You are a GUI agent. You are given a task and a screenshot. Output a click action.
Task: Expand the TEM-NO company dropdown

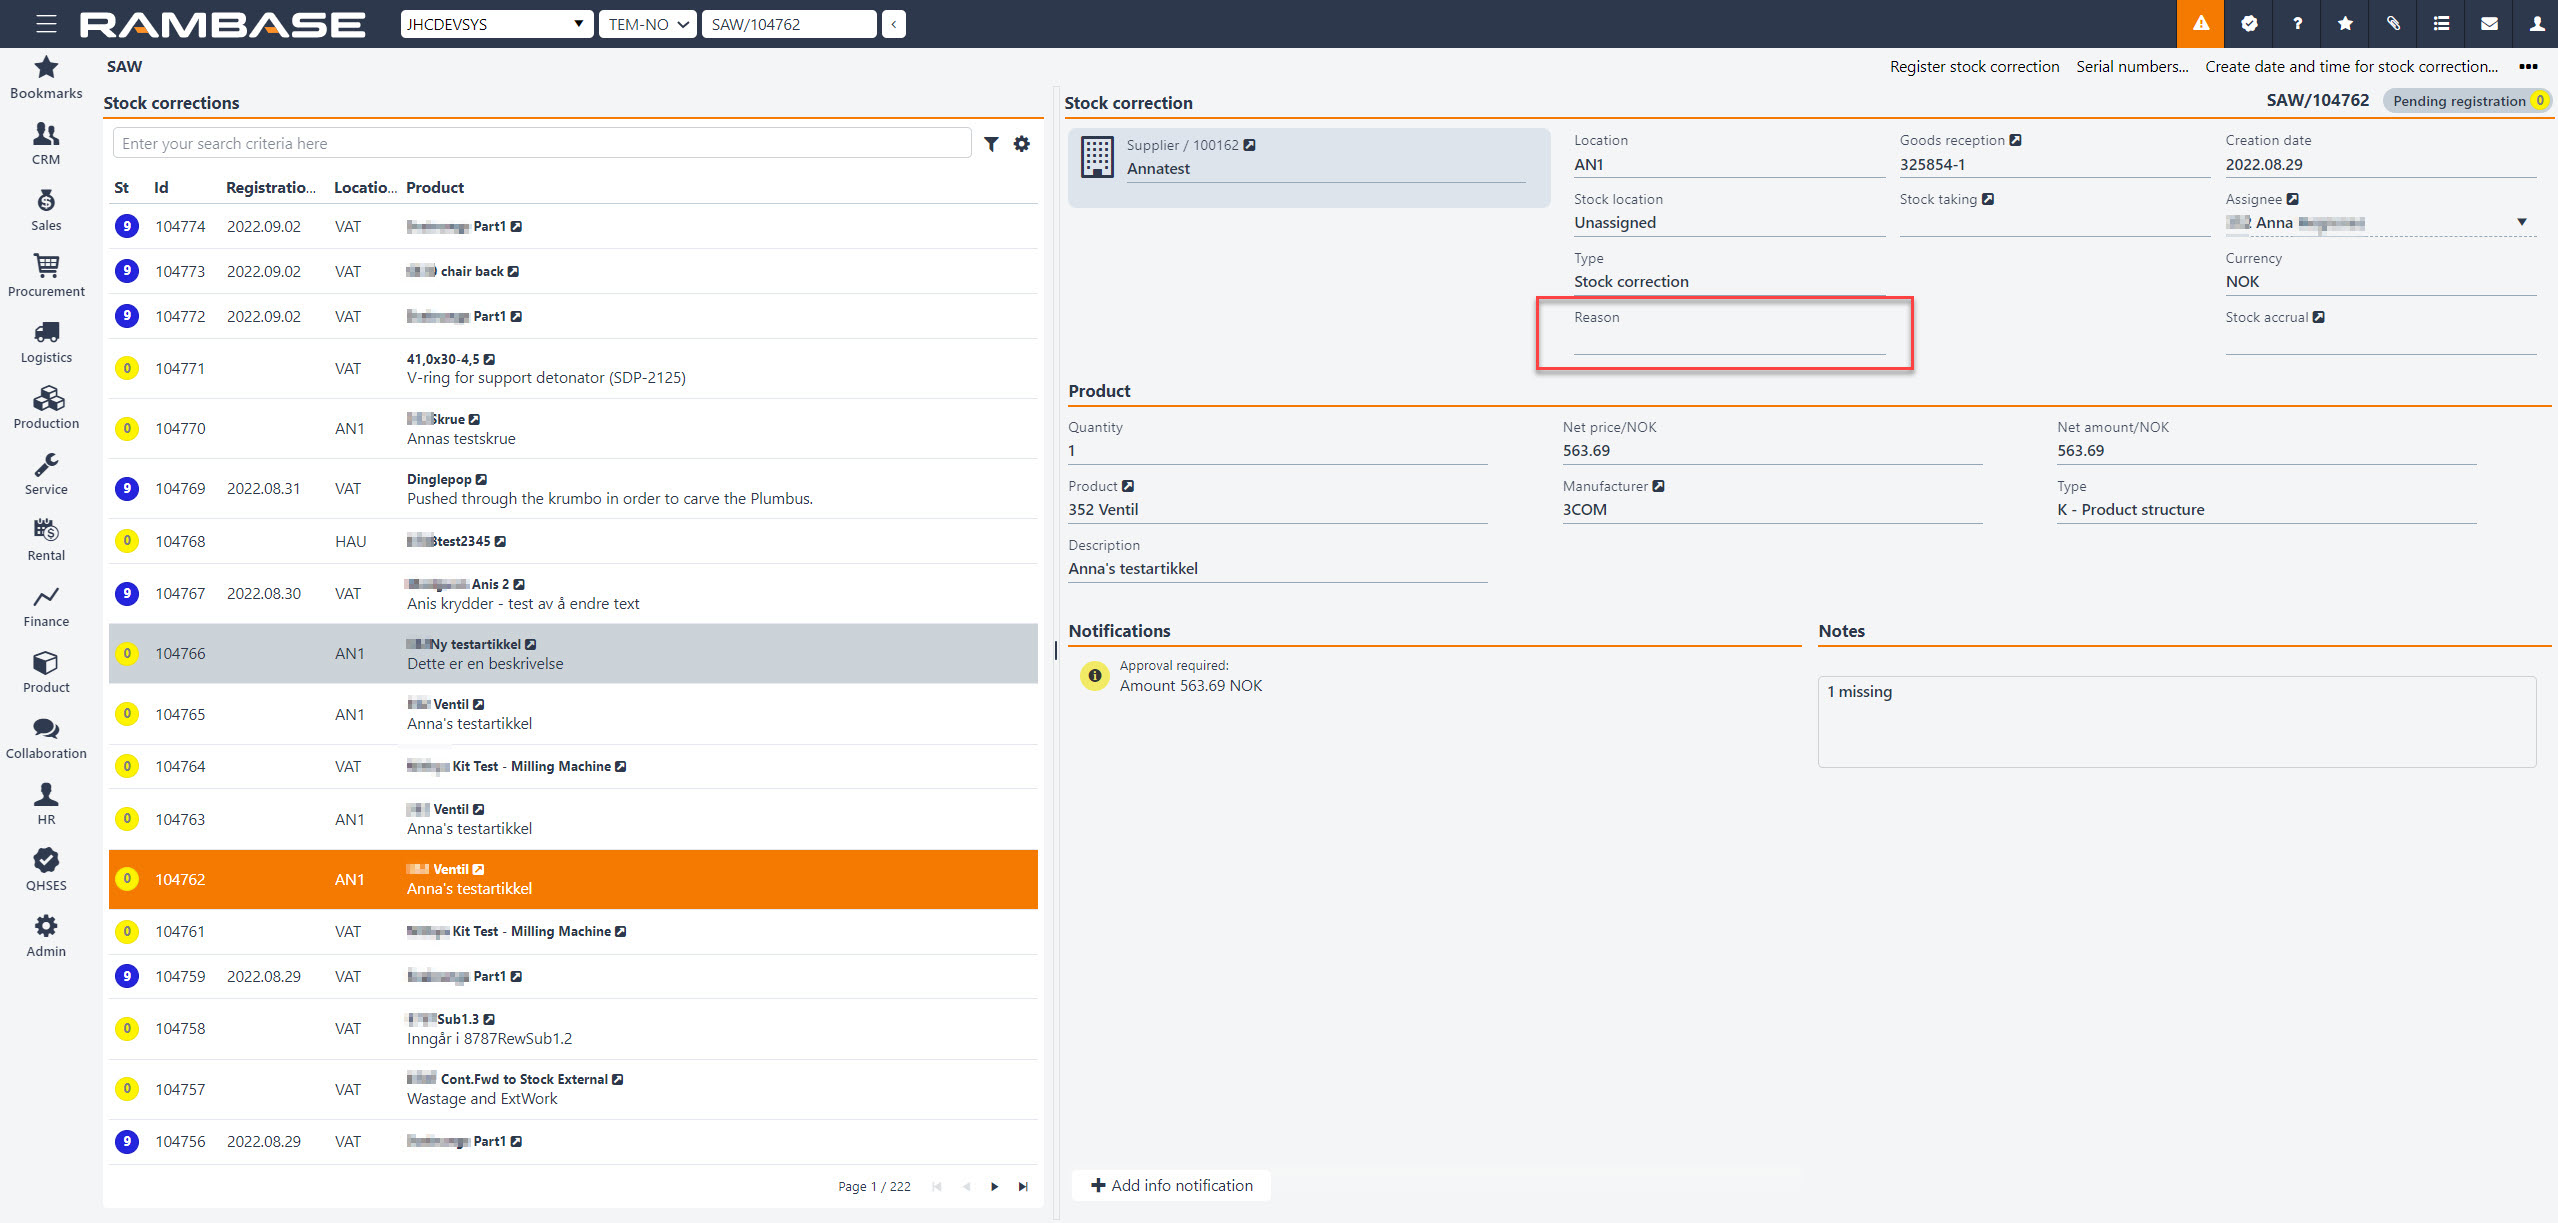(648, 24)
